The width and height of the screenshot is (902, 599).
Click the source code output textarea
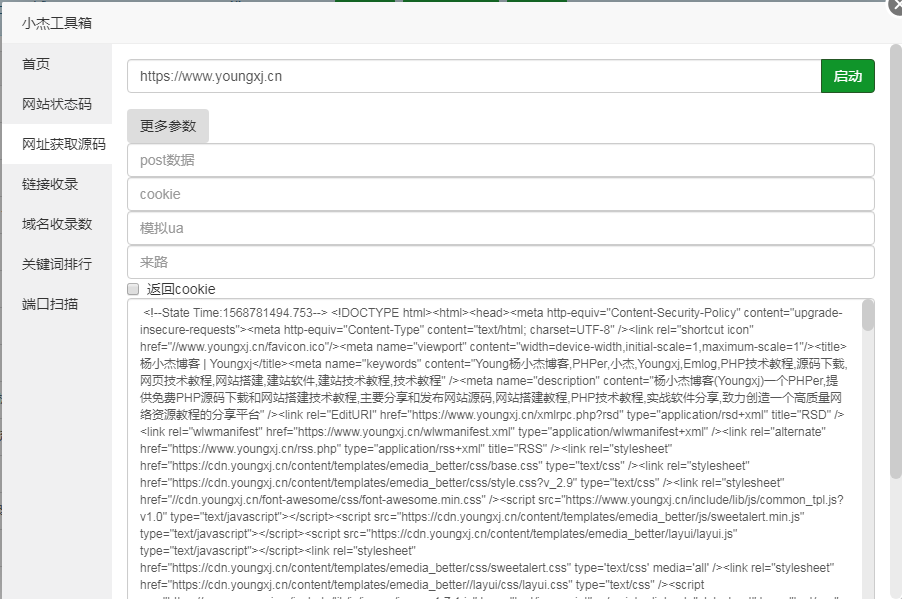click(495, 449)
